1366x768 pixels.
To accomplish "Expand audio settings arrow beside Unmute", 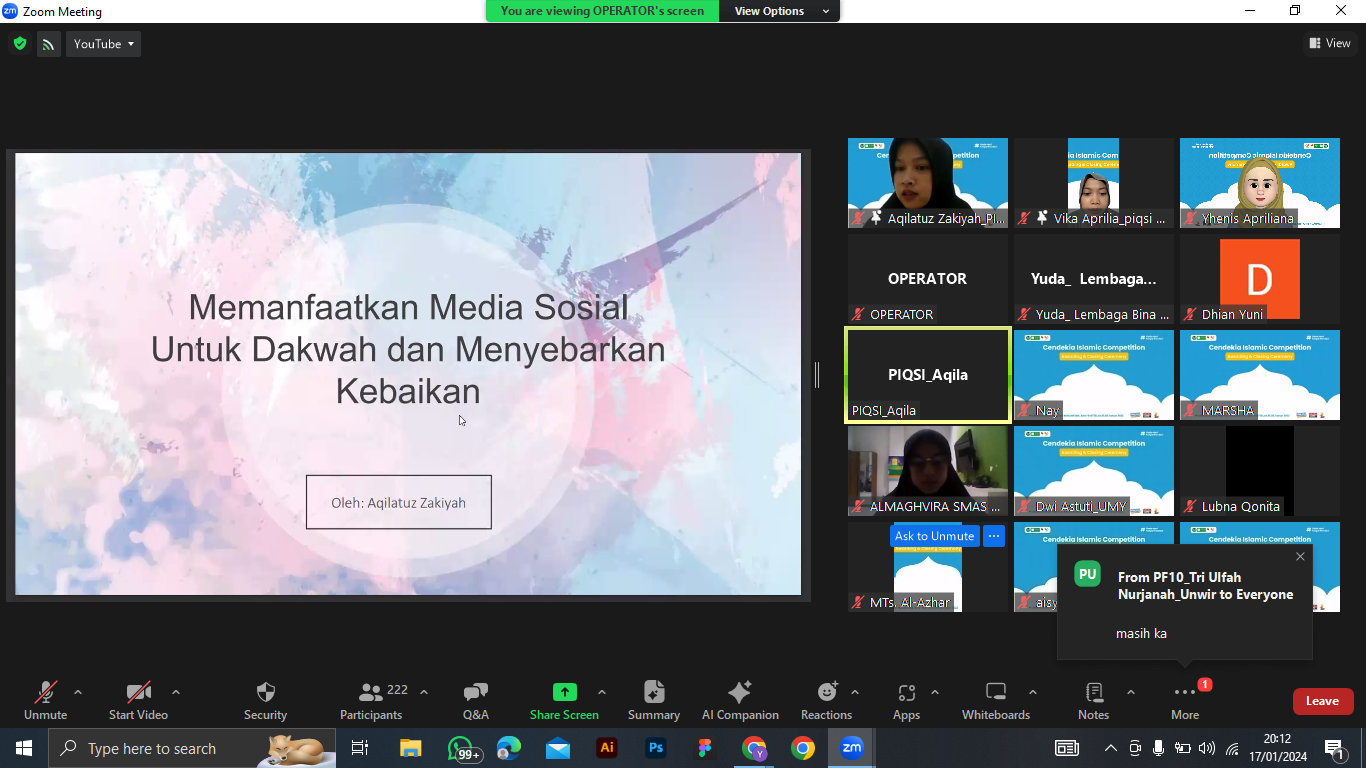I will (78, 692).
